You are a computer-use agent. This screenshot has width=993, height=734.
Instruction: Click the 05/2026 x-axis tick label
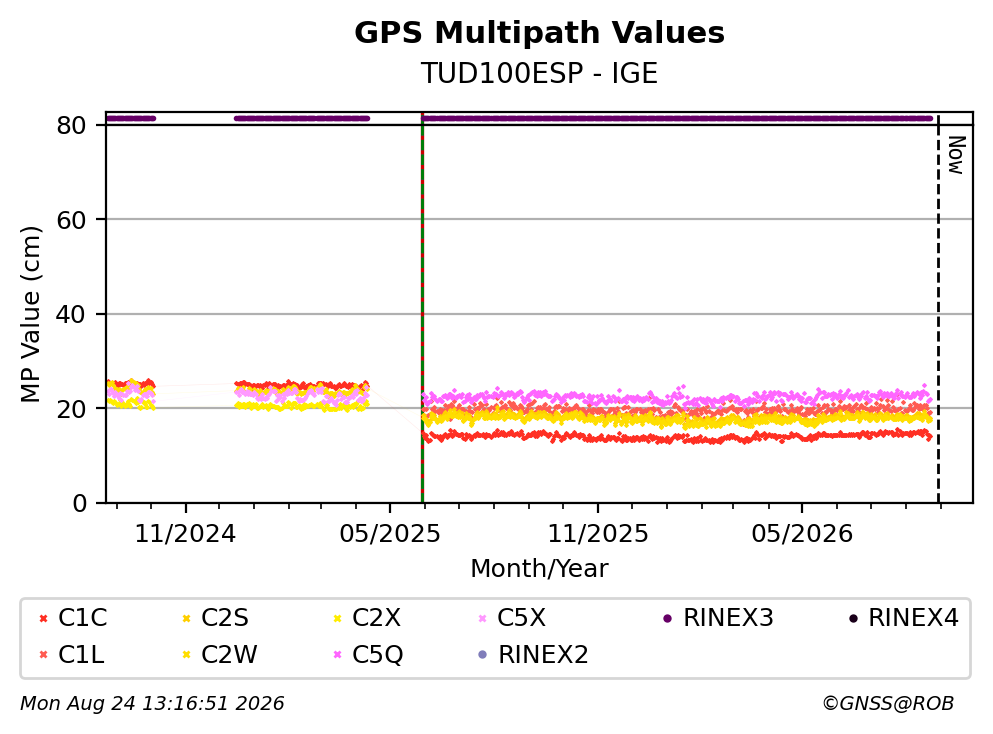pyautogui.click(x=802, y=534)
